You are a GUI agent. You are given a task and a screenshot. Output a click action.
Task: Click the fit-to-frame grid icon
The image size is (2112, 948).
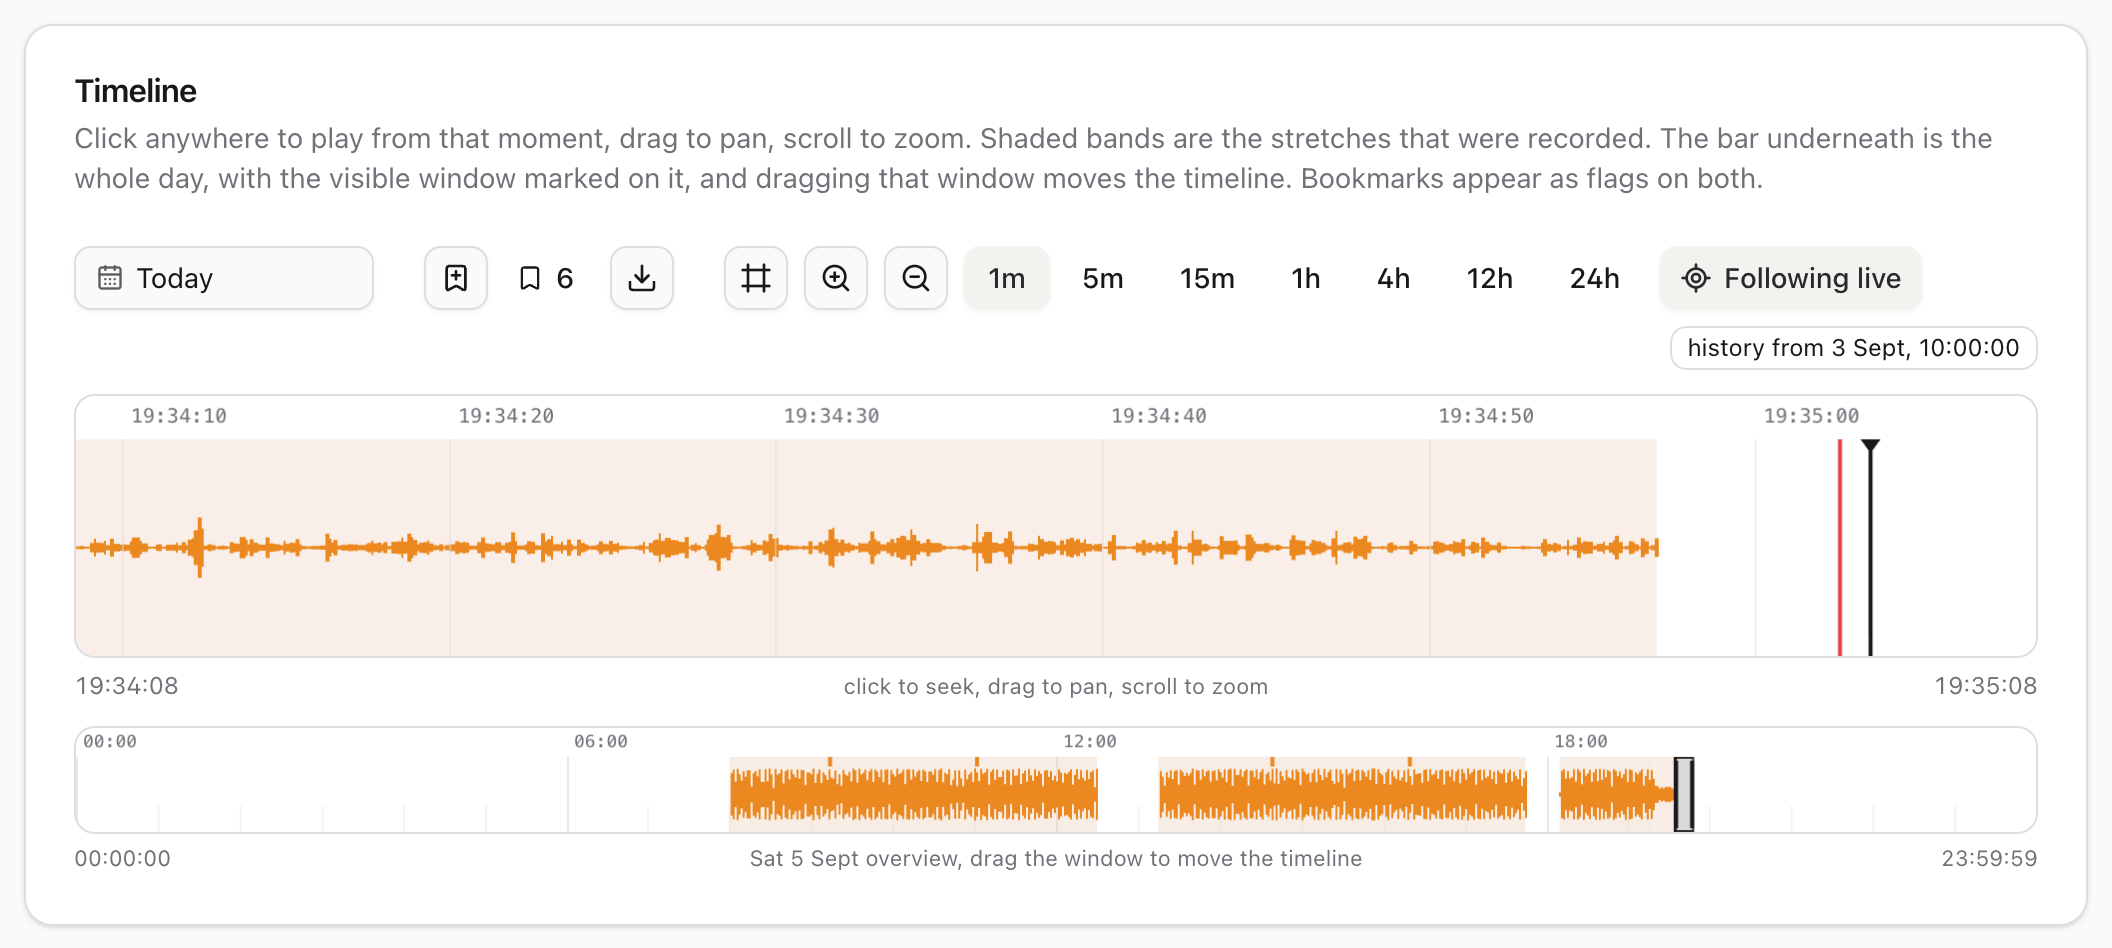(756, 278)
